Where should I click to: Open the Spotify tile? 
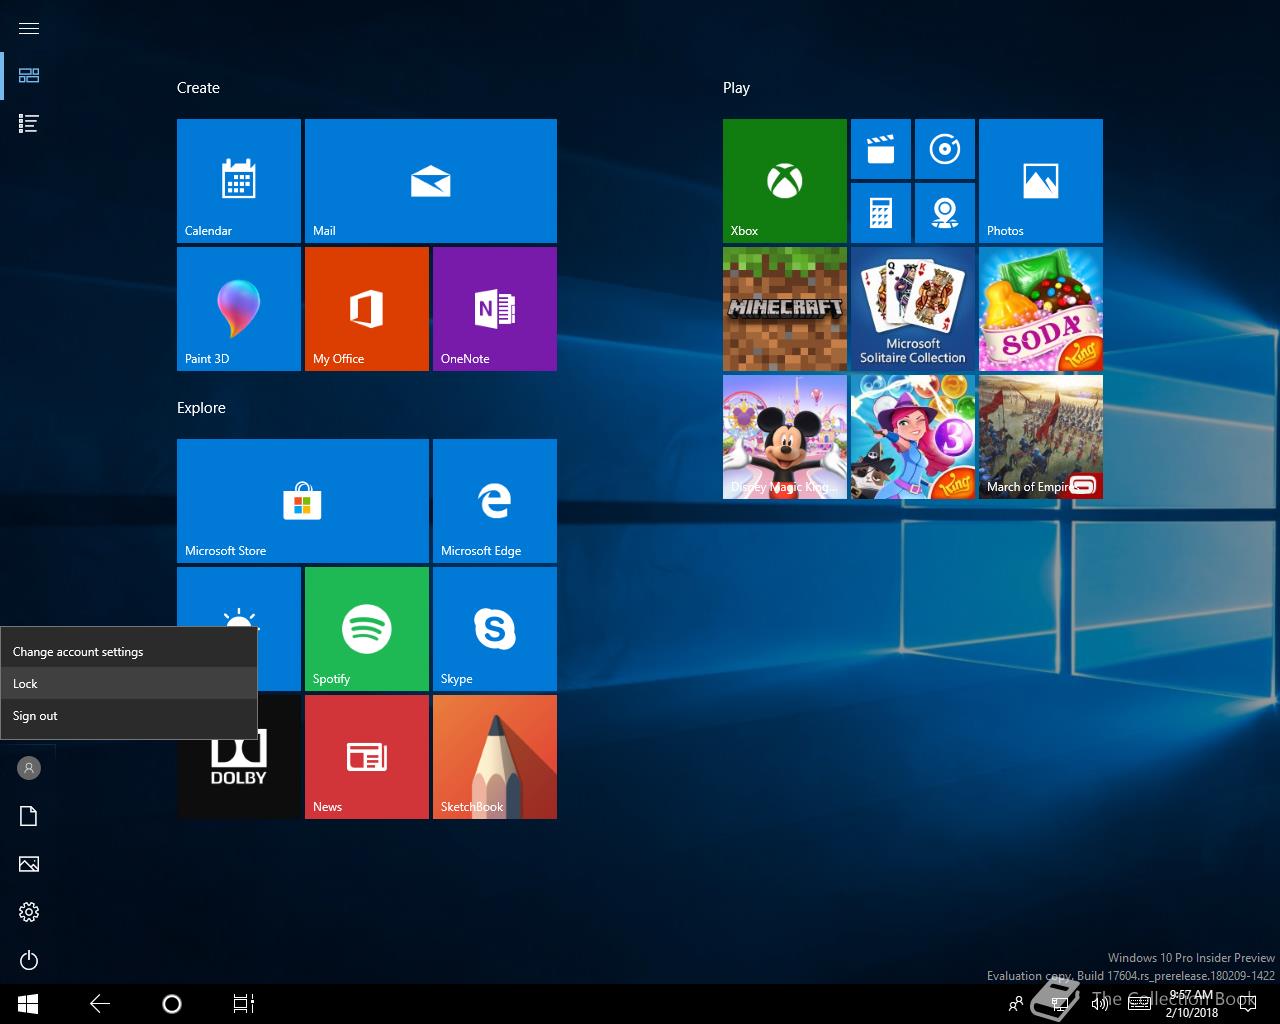tap(367, 629)
